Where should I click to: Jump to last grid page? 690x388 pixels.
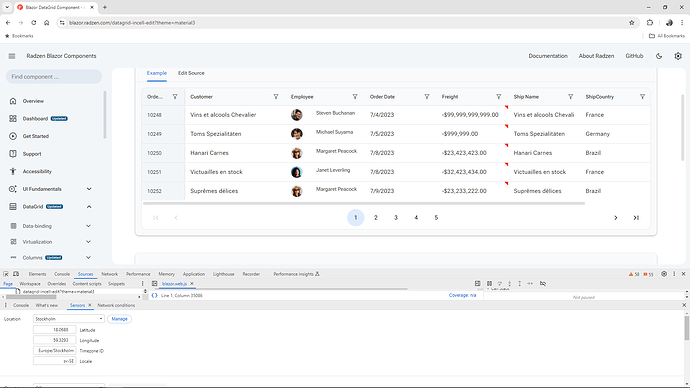[636, 218]
